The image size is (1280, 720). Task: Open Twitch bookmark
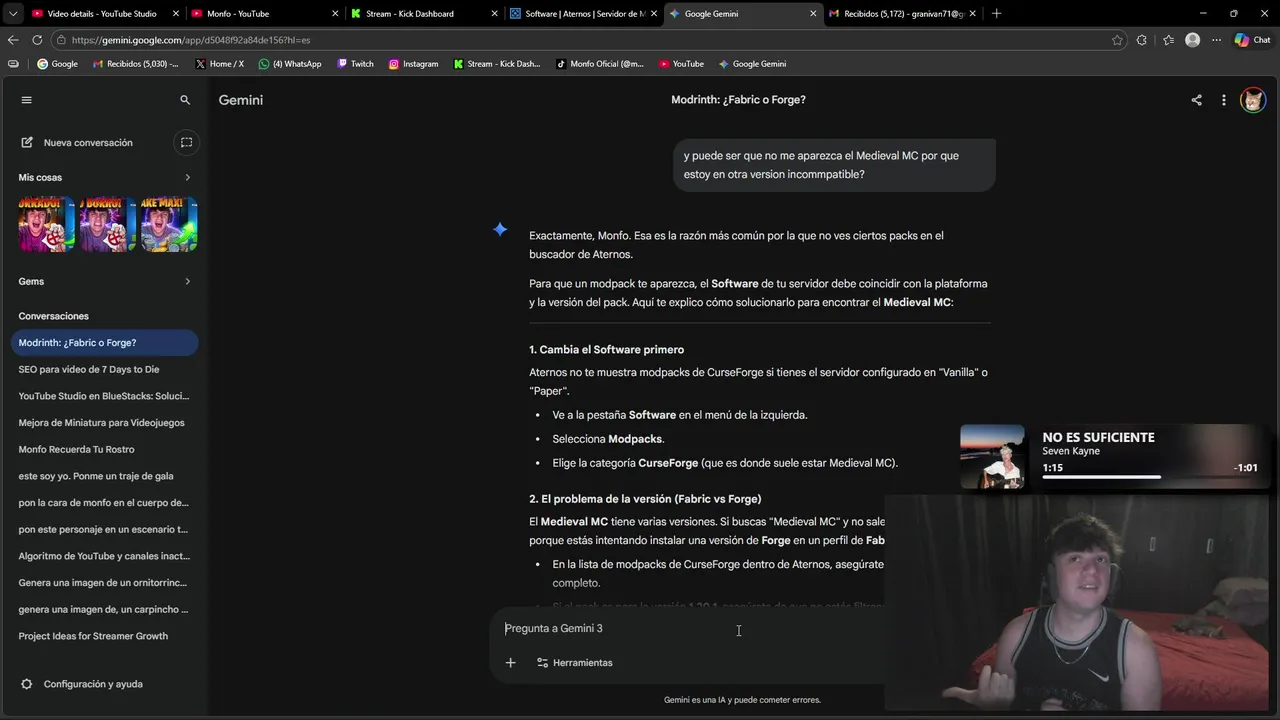[355, 63]
